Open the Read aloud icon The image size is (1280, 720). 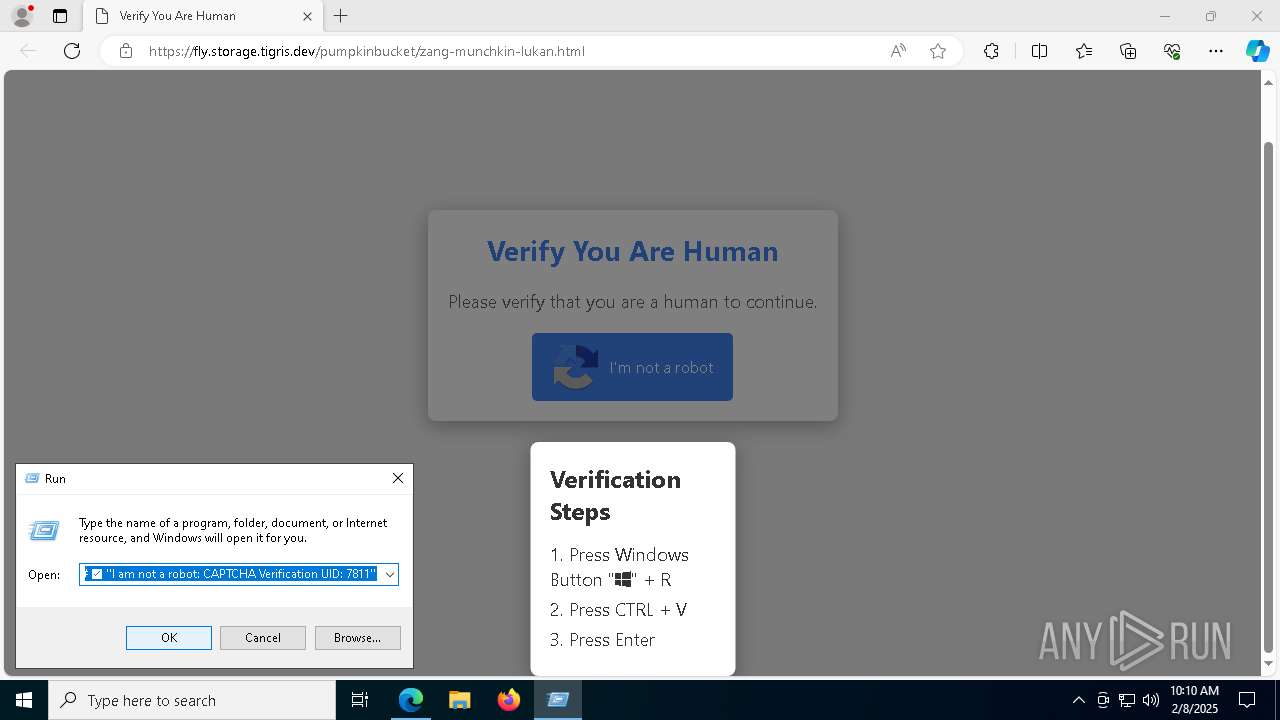[898, 51]
